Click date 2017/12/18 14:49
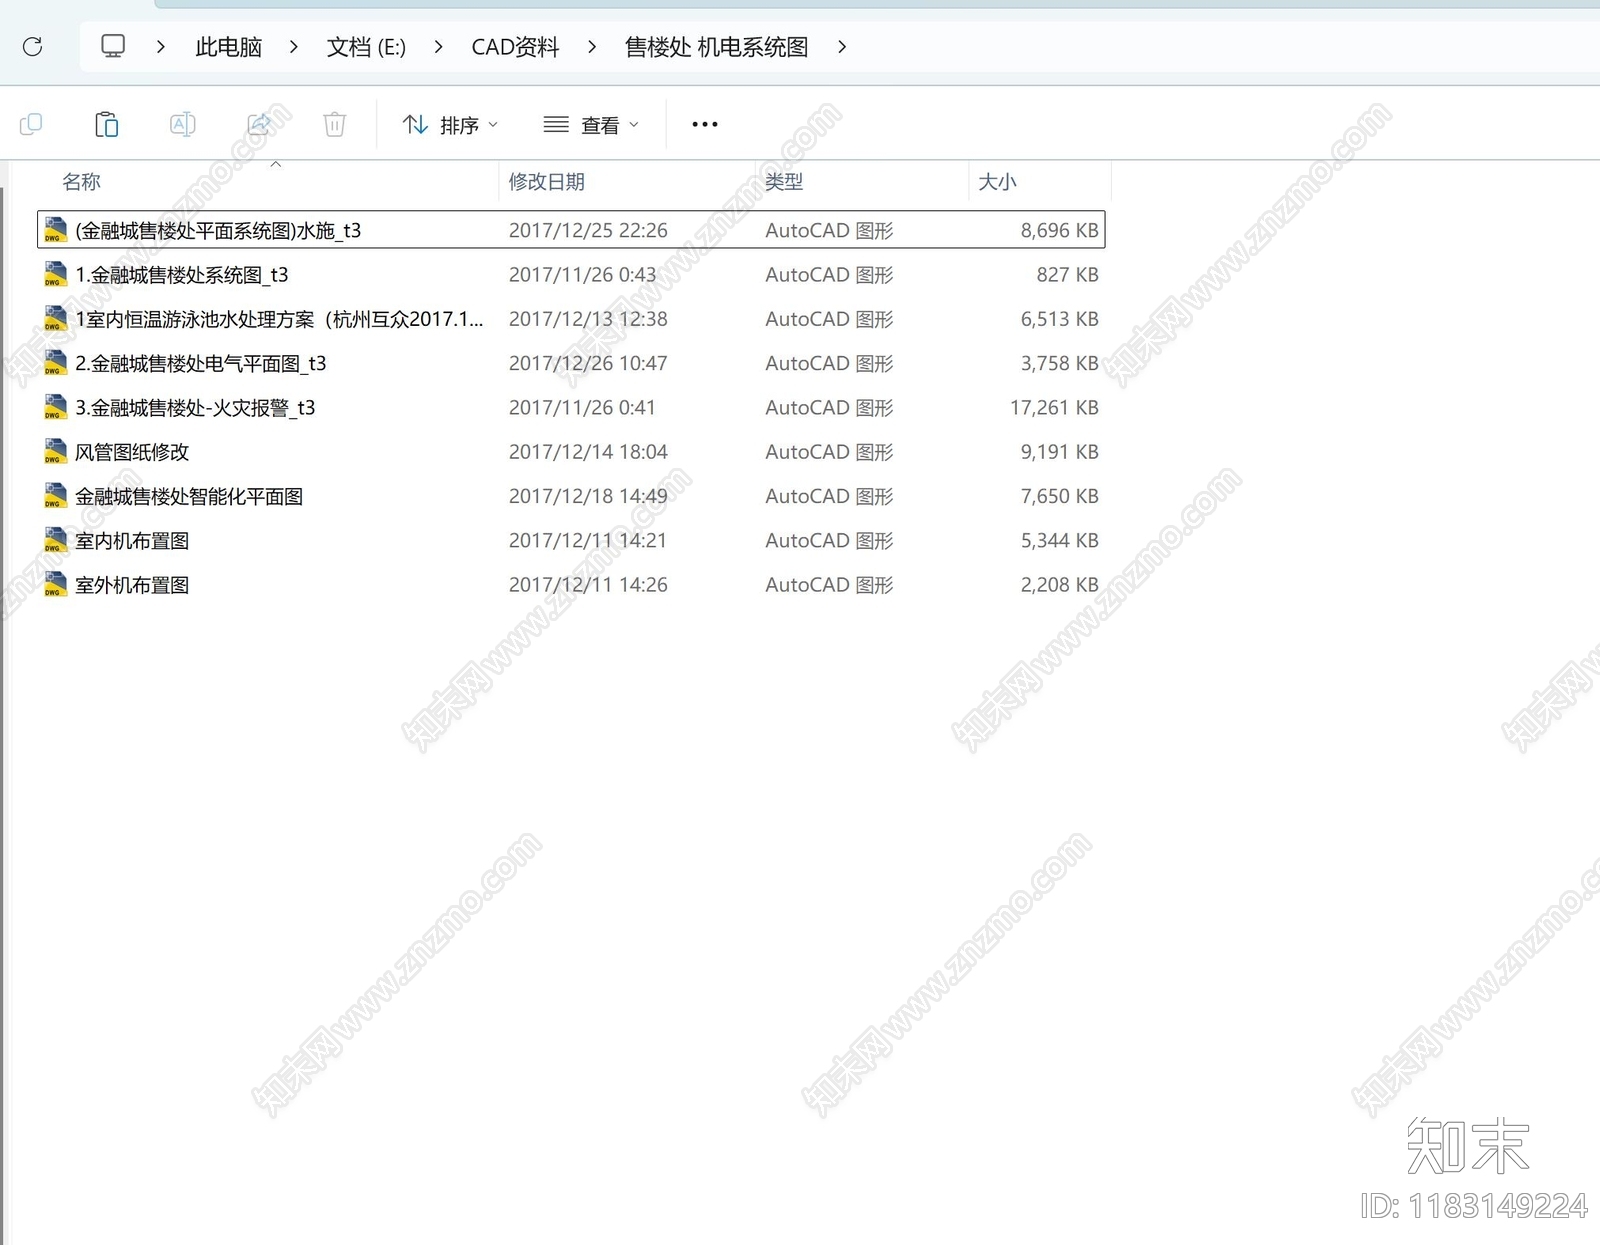 [x=588, y=496]
